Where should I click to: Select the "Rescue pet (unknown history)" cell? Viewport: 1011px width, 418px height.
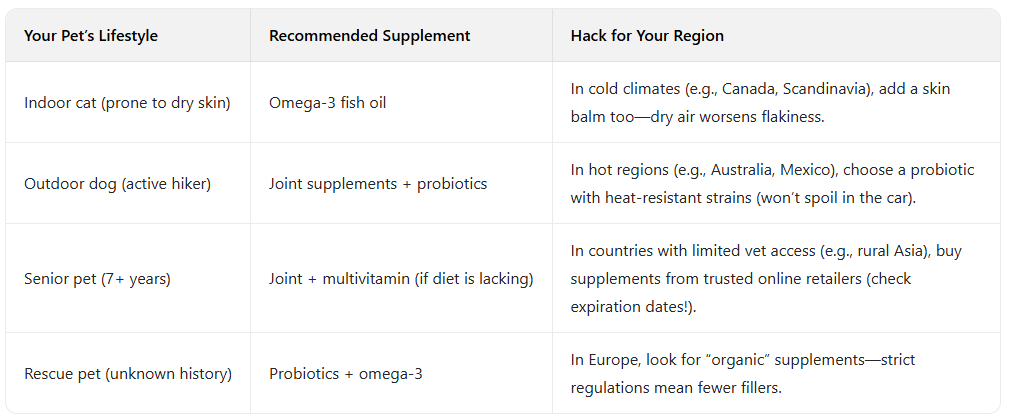pos(128,374)
